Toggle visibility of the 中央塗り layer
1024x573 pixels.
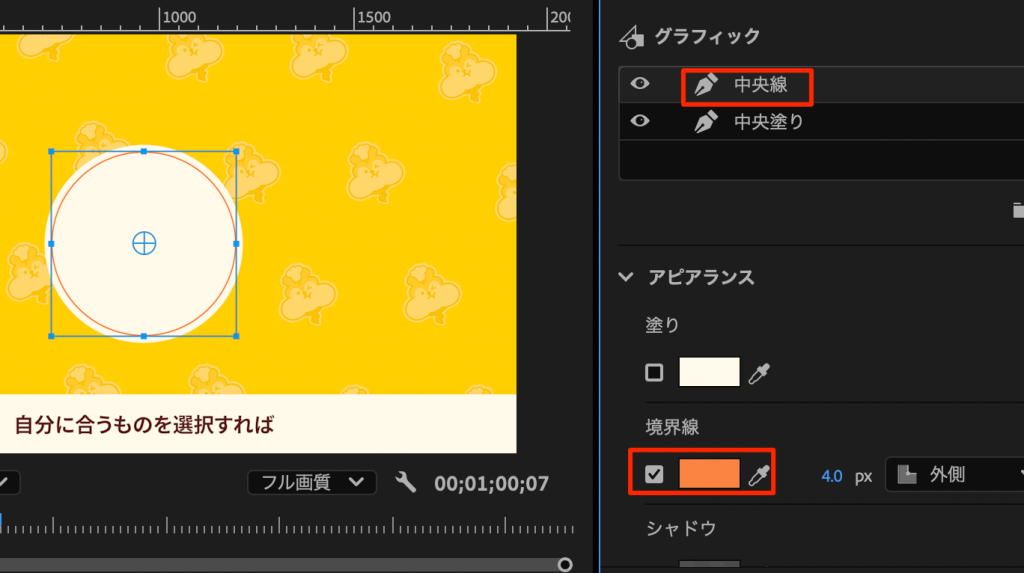pos(640,122)
